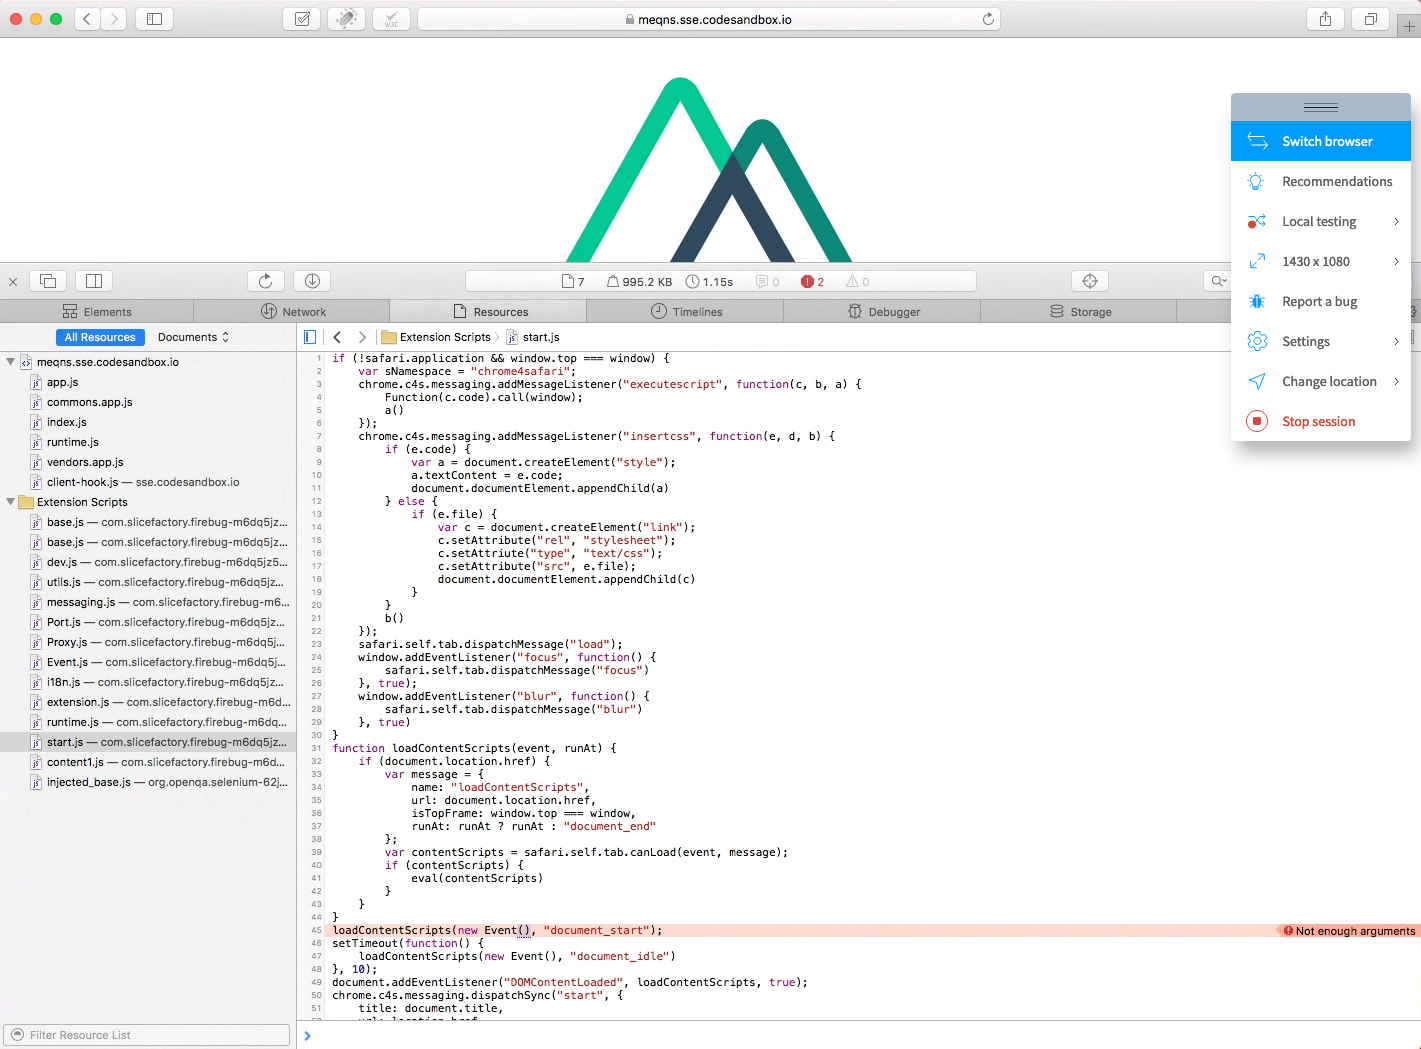Image resolution: width=1421 pixels, height=1049 pixels.
Task: Start element selection with the crosshair icon
Action: point(1090,281)
